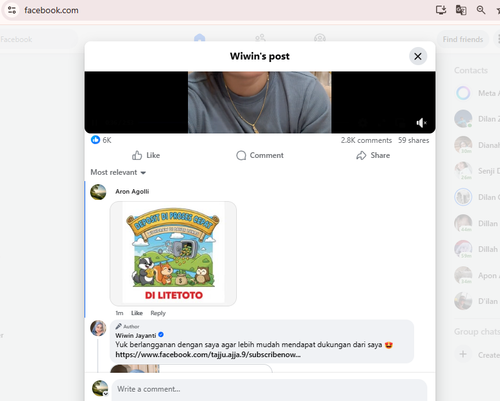The width and height of the screenshot is (500, 401).
Task: Open the facebook.com/tajju.ajja.9 subscribe link
Action: point(208,355)
